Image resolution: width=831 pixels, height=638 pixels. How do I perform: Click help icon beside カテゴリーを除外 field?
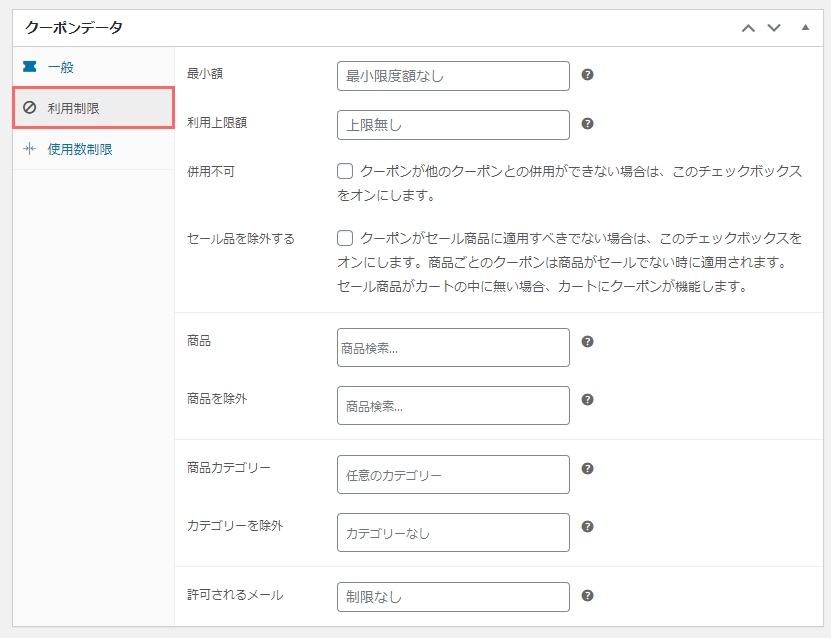coord(587,526)
